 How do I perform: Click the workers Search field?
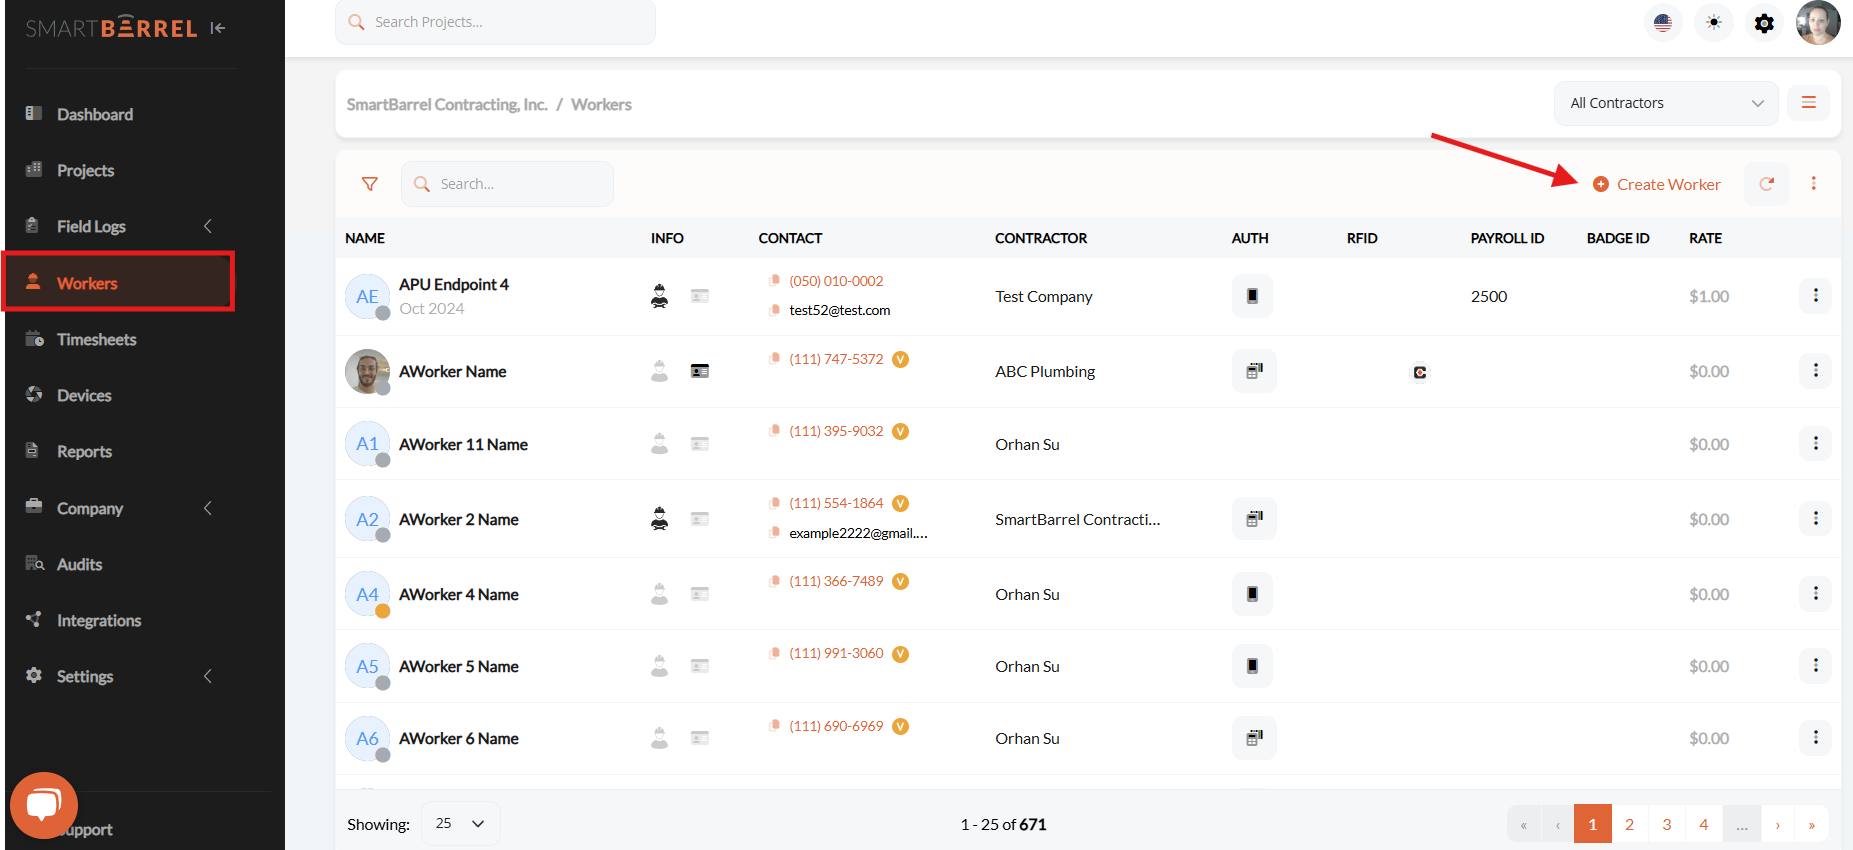(507, 184)
